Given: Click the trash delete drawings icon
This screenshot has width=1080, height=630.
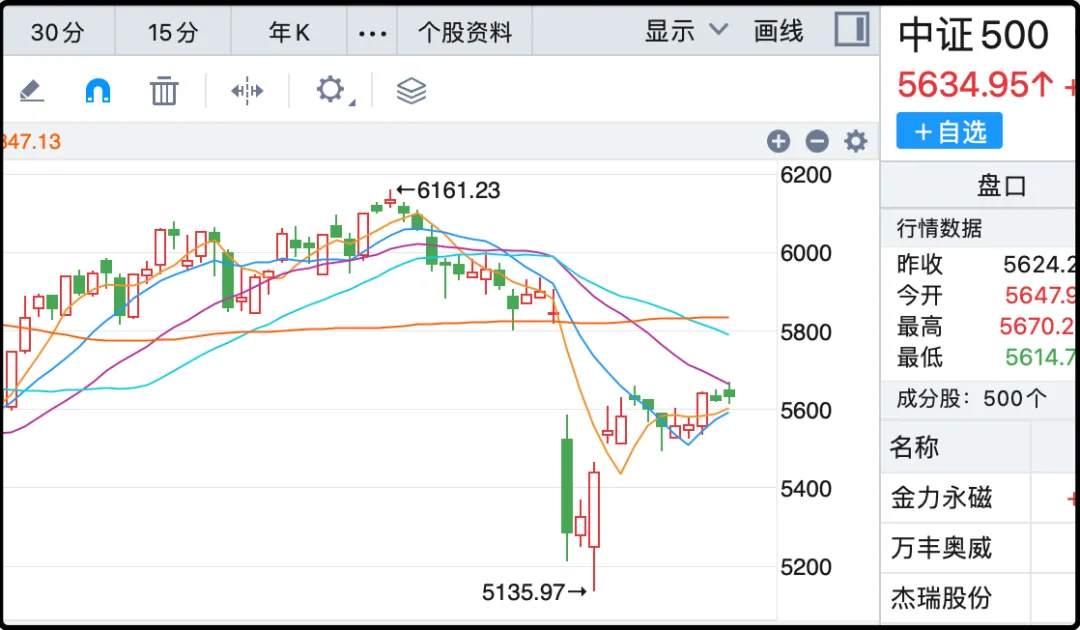Looking at the screenshot, I should 164,91.
